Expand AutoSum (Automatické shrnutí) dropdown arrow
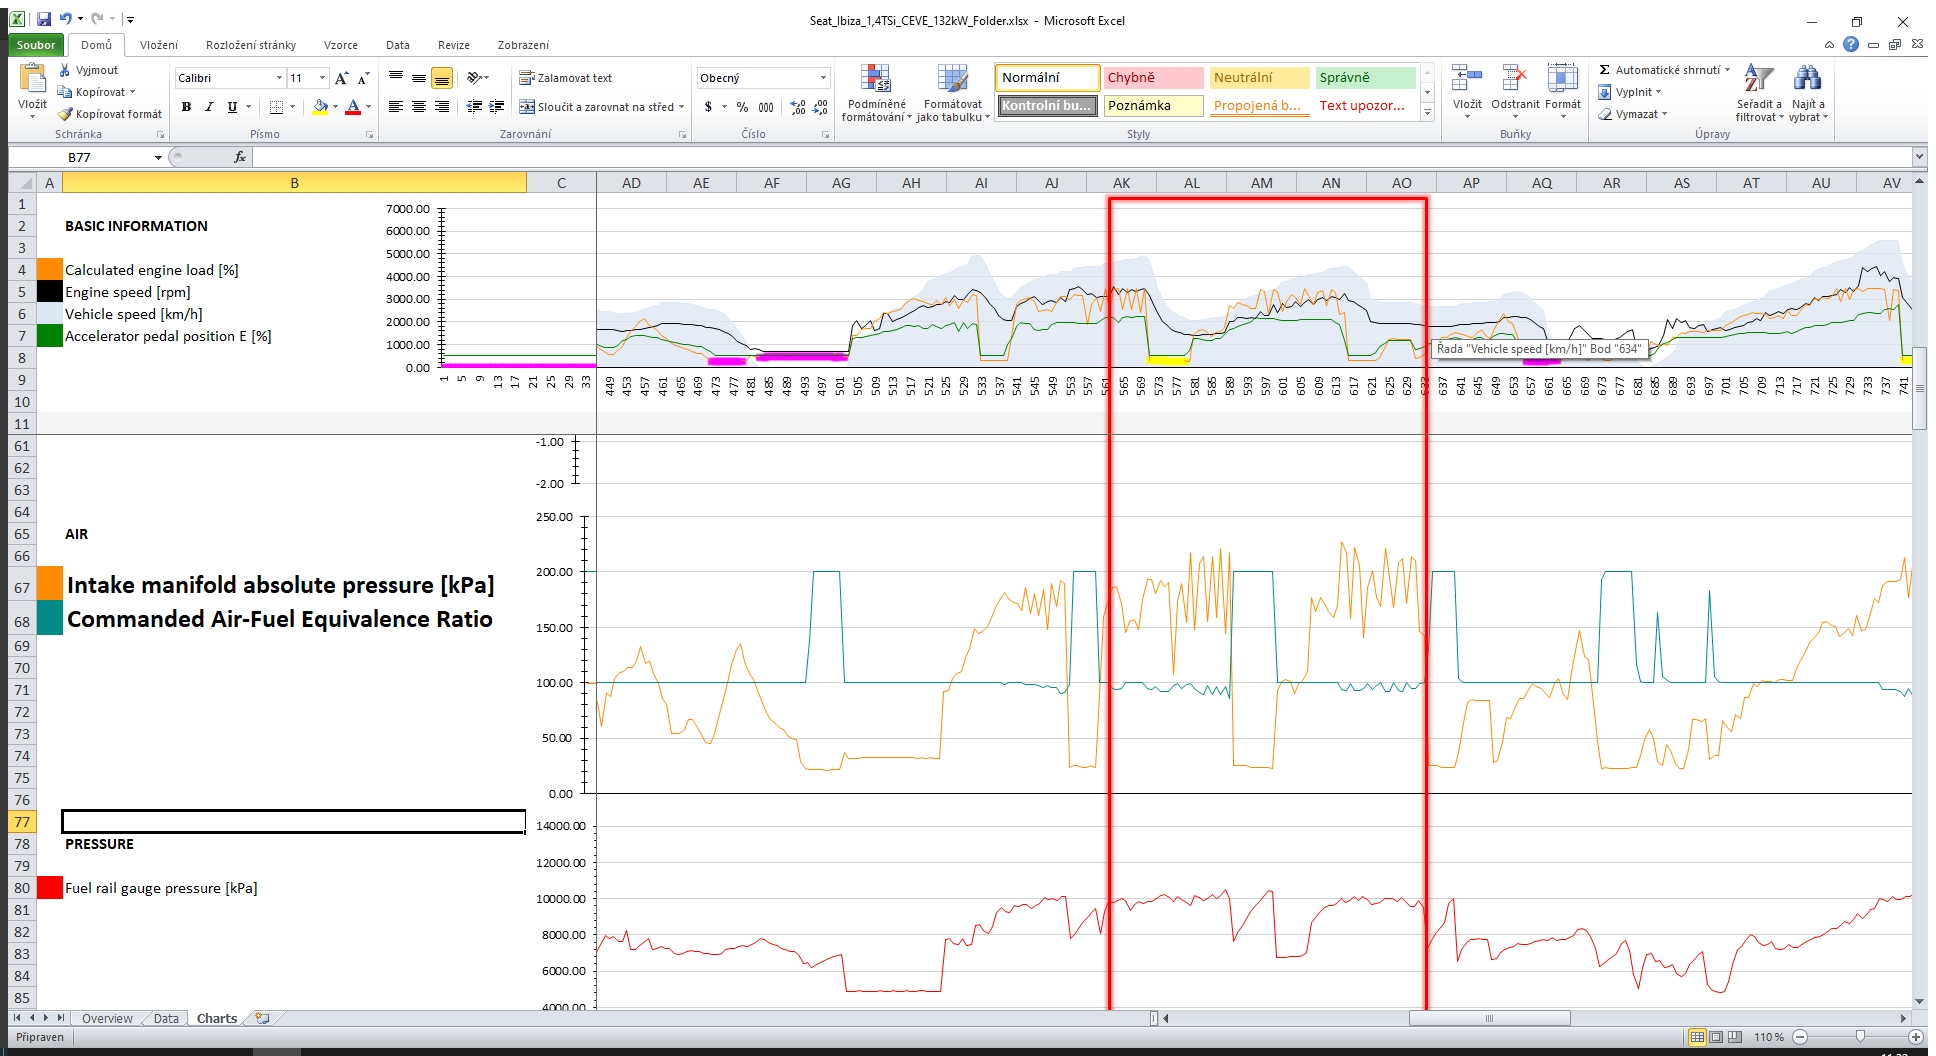The height and width of the screenshot is (1056, 1936). pyautogui.click(x=1727, y=70)
